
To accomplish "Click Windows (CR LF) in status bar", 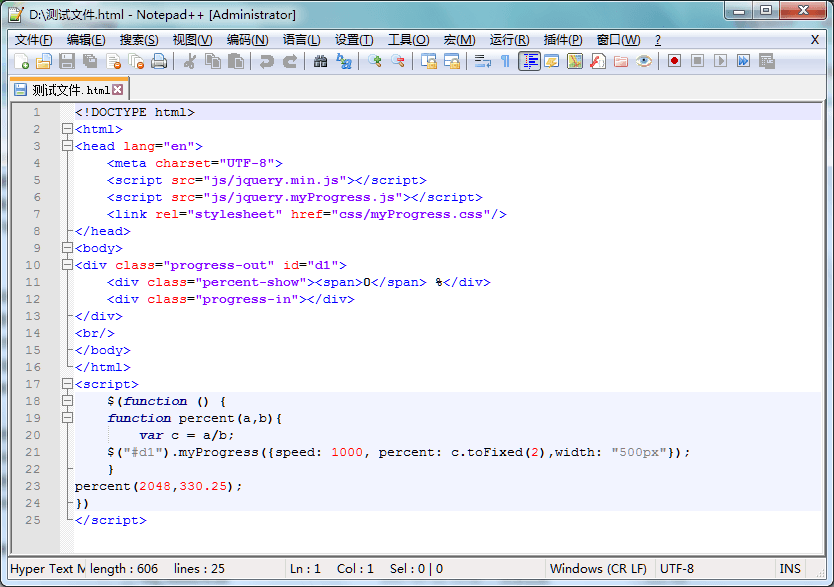I will [598, 568].
